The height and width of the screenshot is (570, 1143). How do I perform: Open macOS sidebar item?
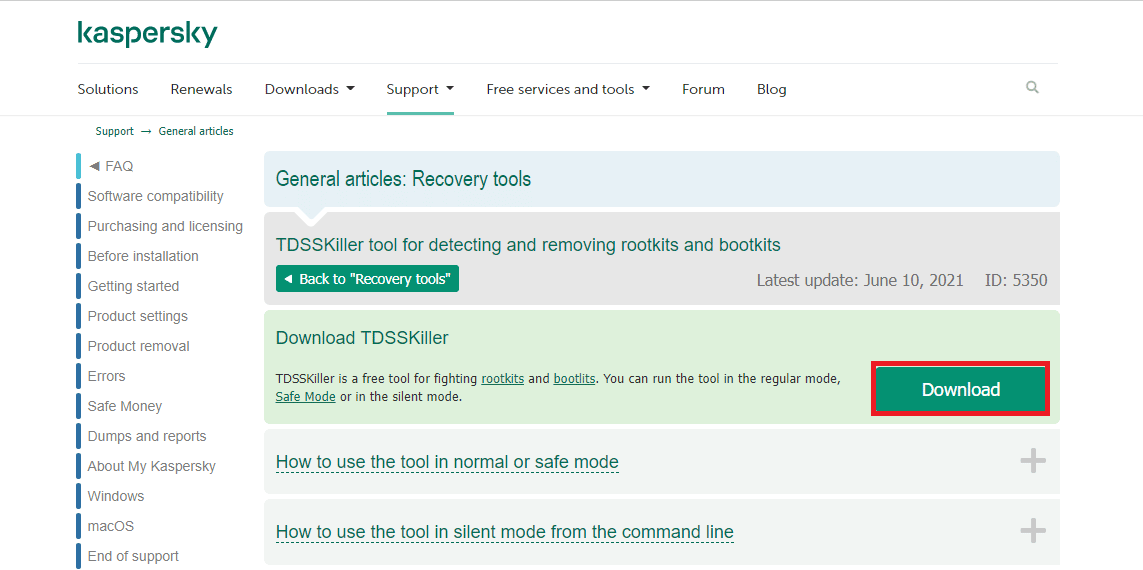111,526
